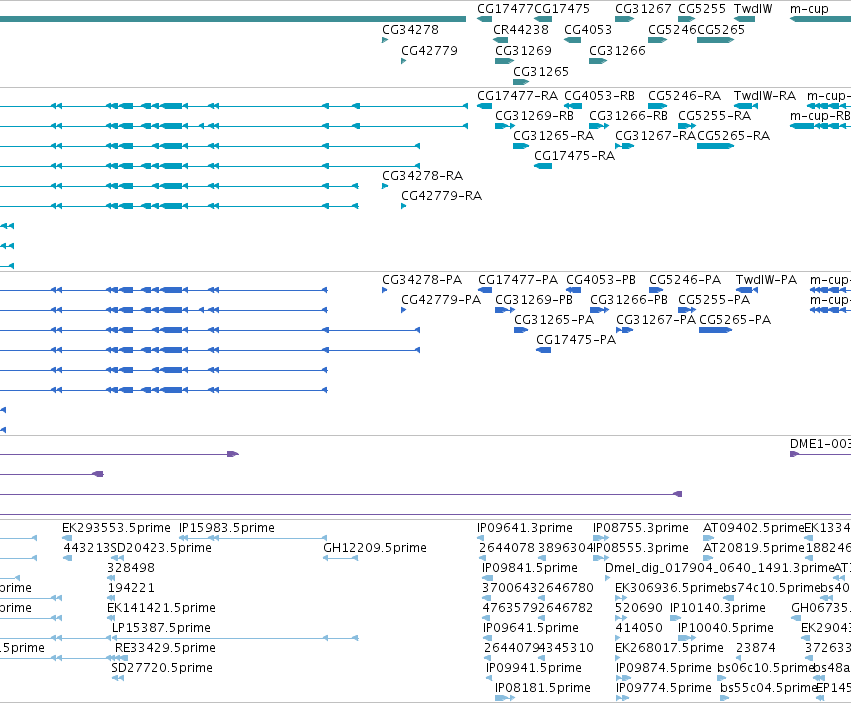Select protein CG34278-PA

[422, 280]
